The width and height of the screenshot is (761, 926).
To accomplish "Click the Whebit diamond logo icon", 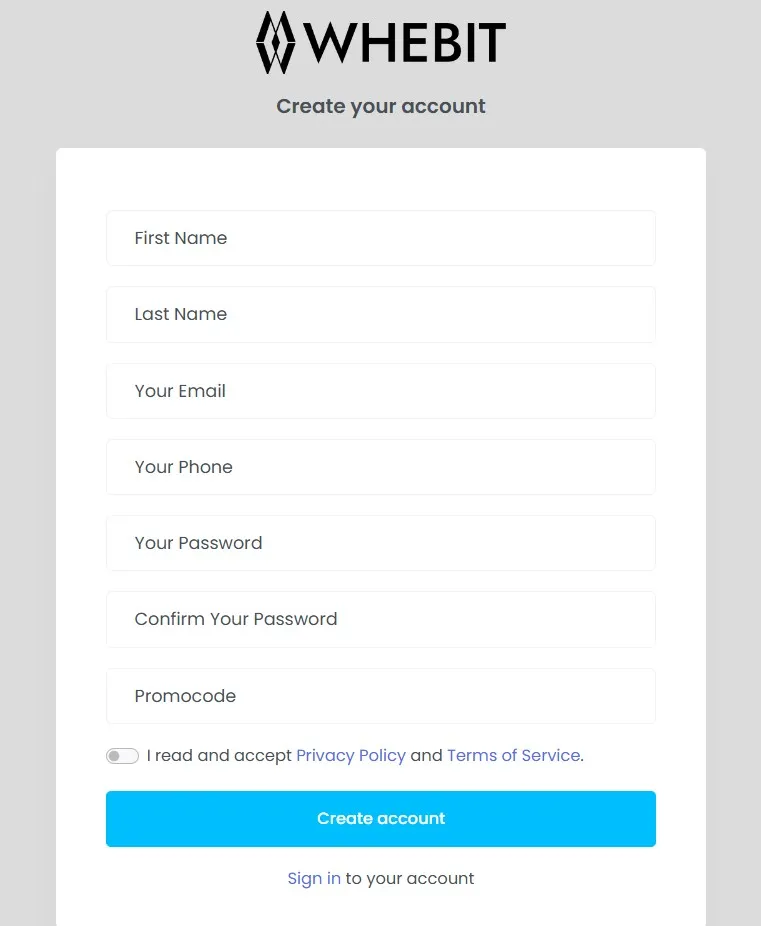I will (x=275, y=43).
